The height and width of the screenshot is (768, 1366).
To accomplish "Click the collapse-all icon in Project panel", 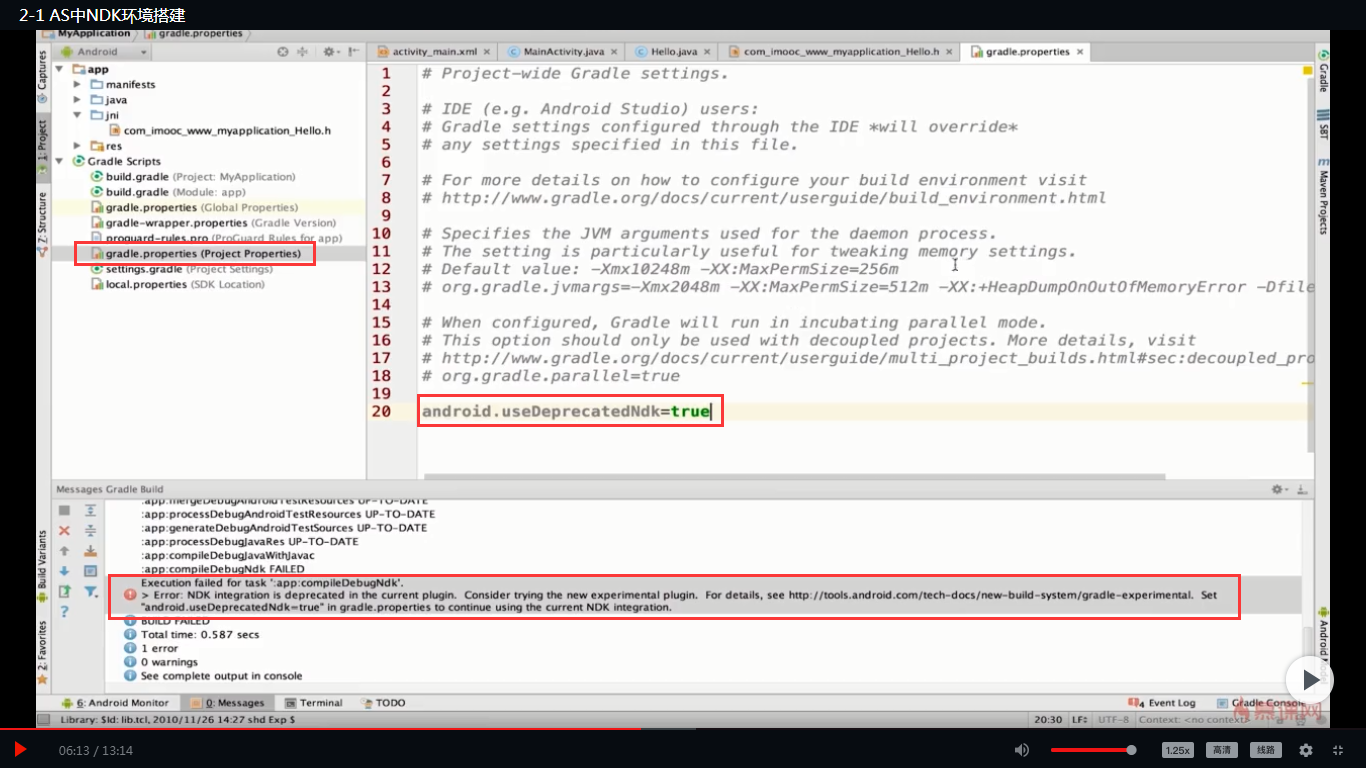I will (x=302, y=52).
